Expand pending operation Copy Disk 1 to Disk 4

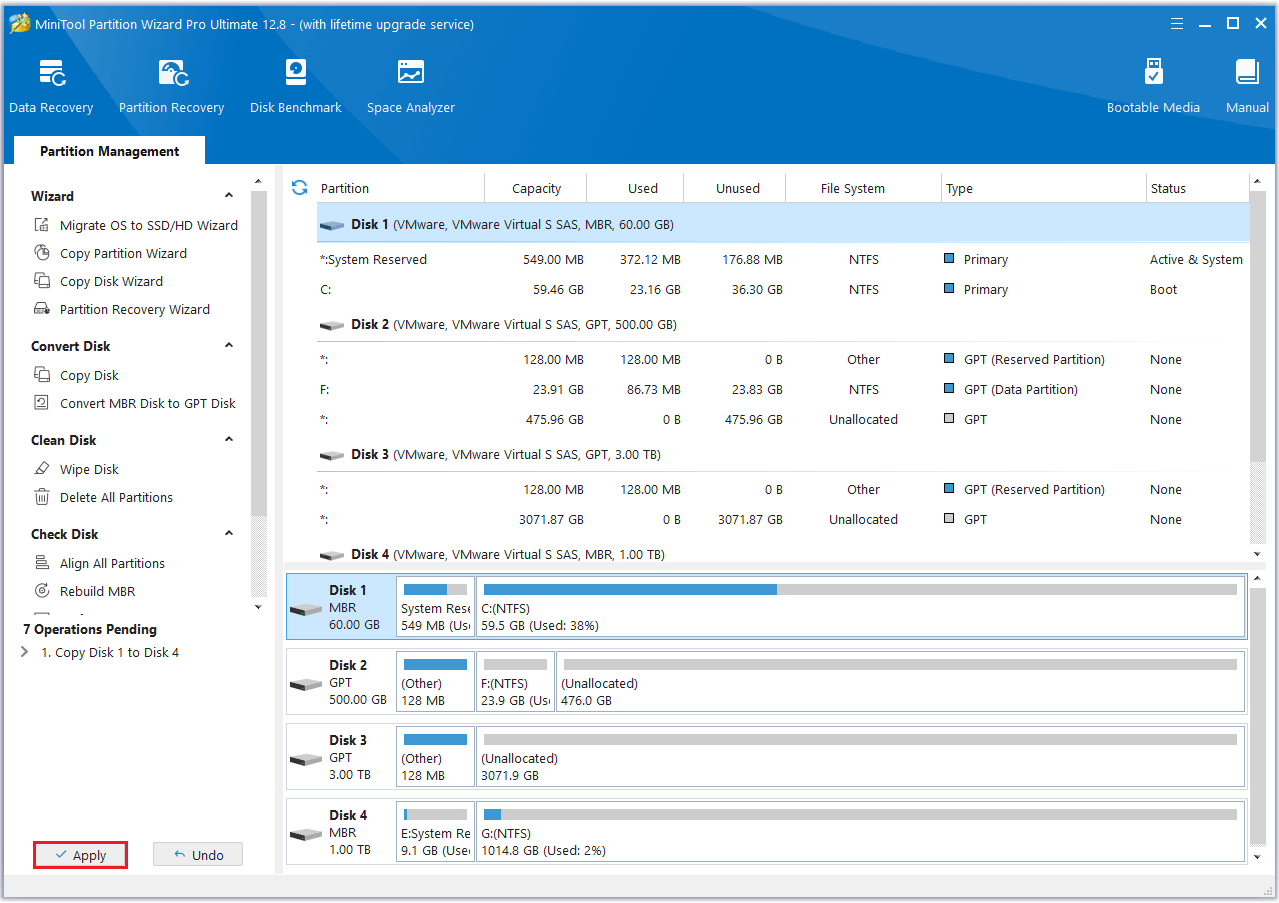point(25,652)
